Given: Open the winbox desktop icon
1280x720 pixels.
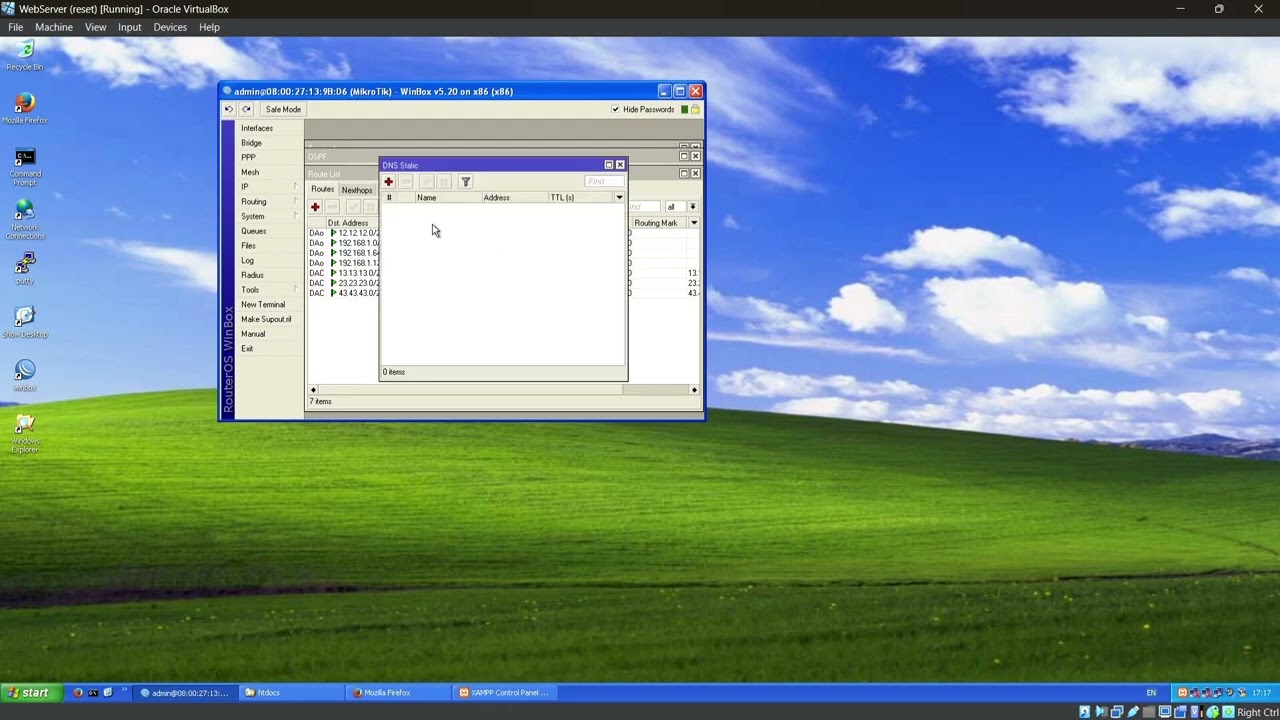Looking at the screenshot, I should [x=25, y=376].
